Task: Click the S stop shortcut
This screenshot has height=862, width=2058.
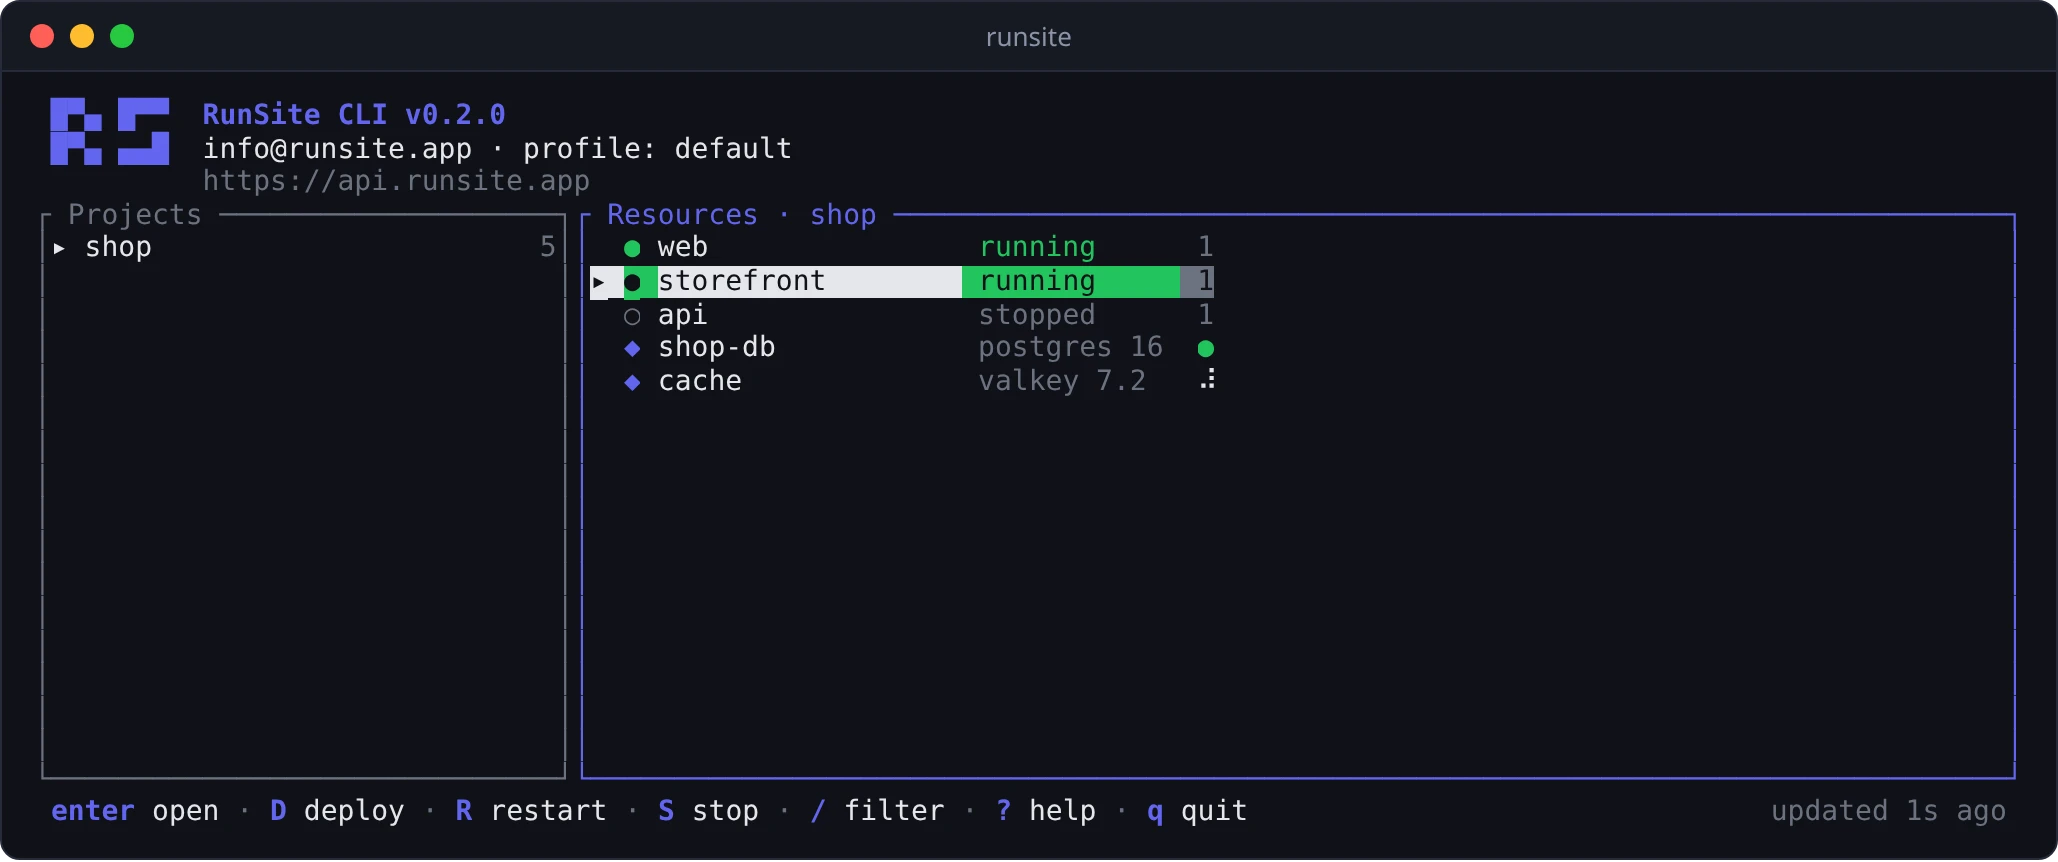Action: (x=708, y=810)
